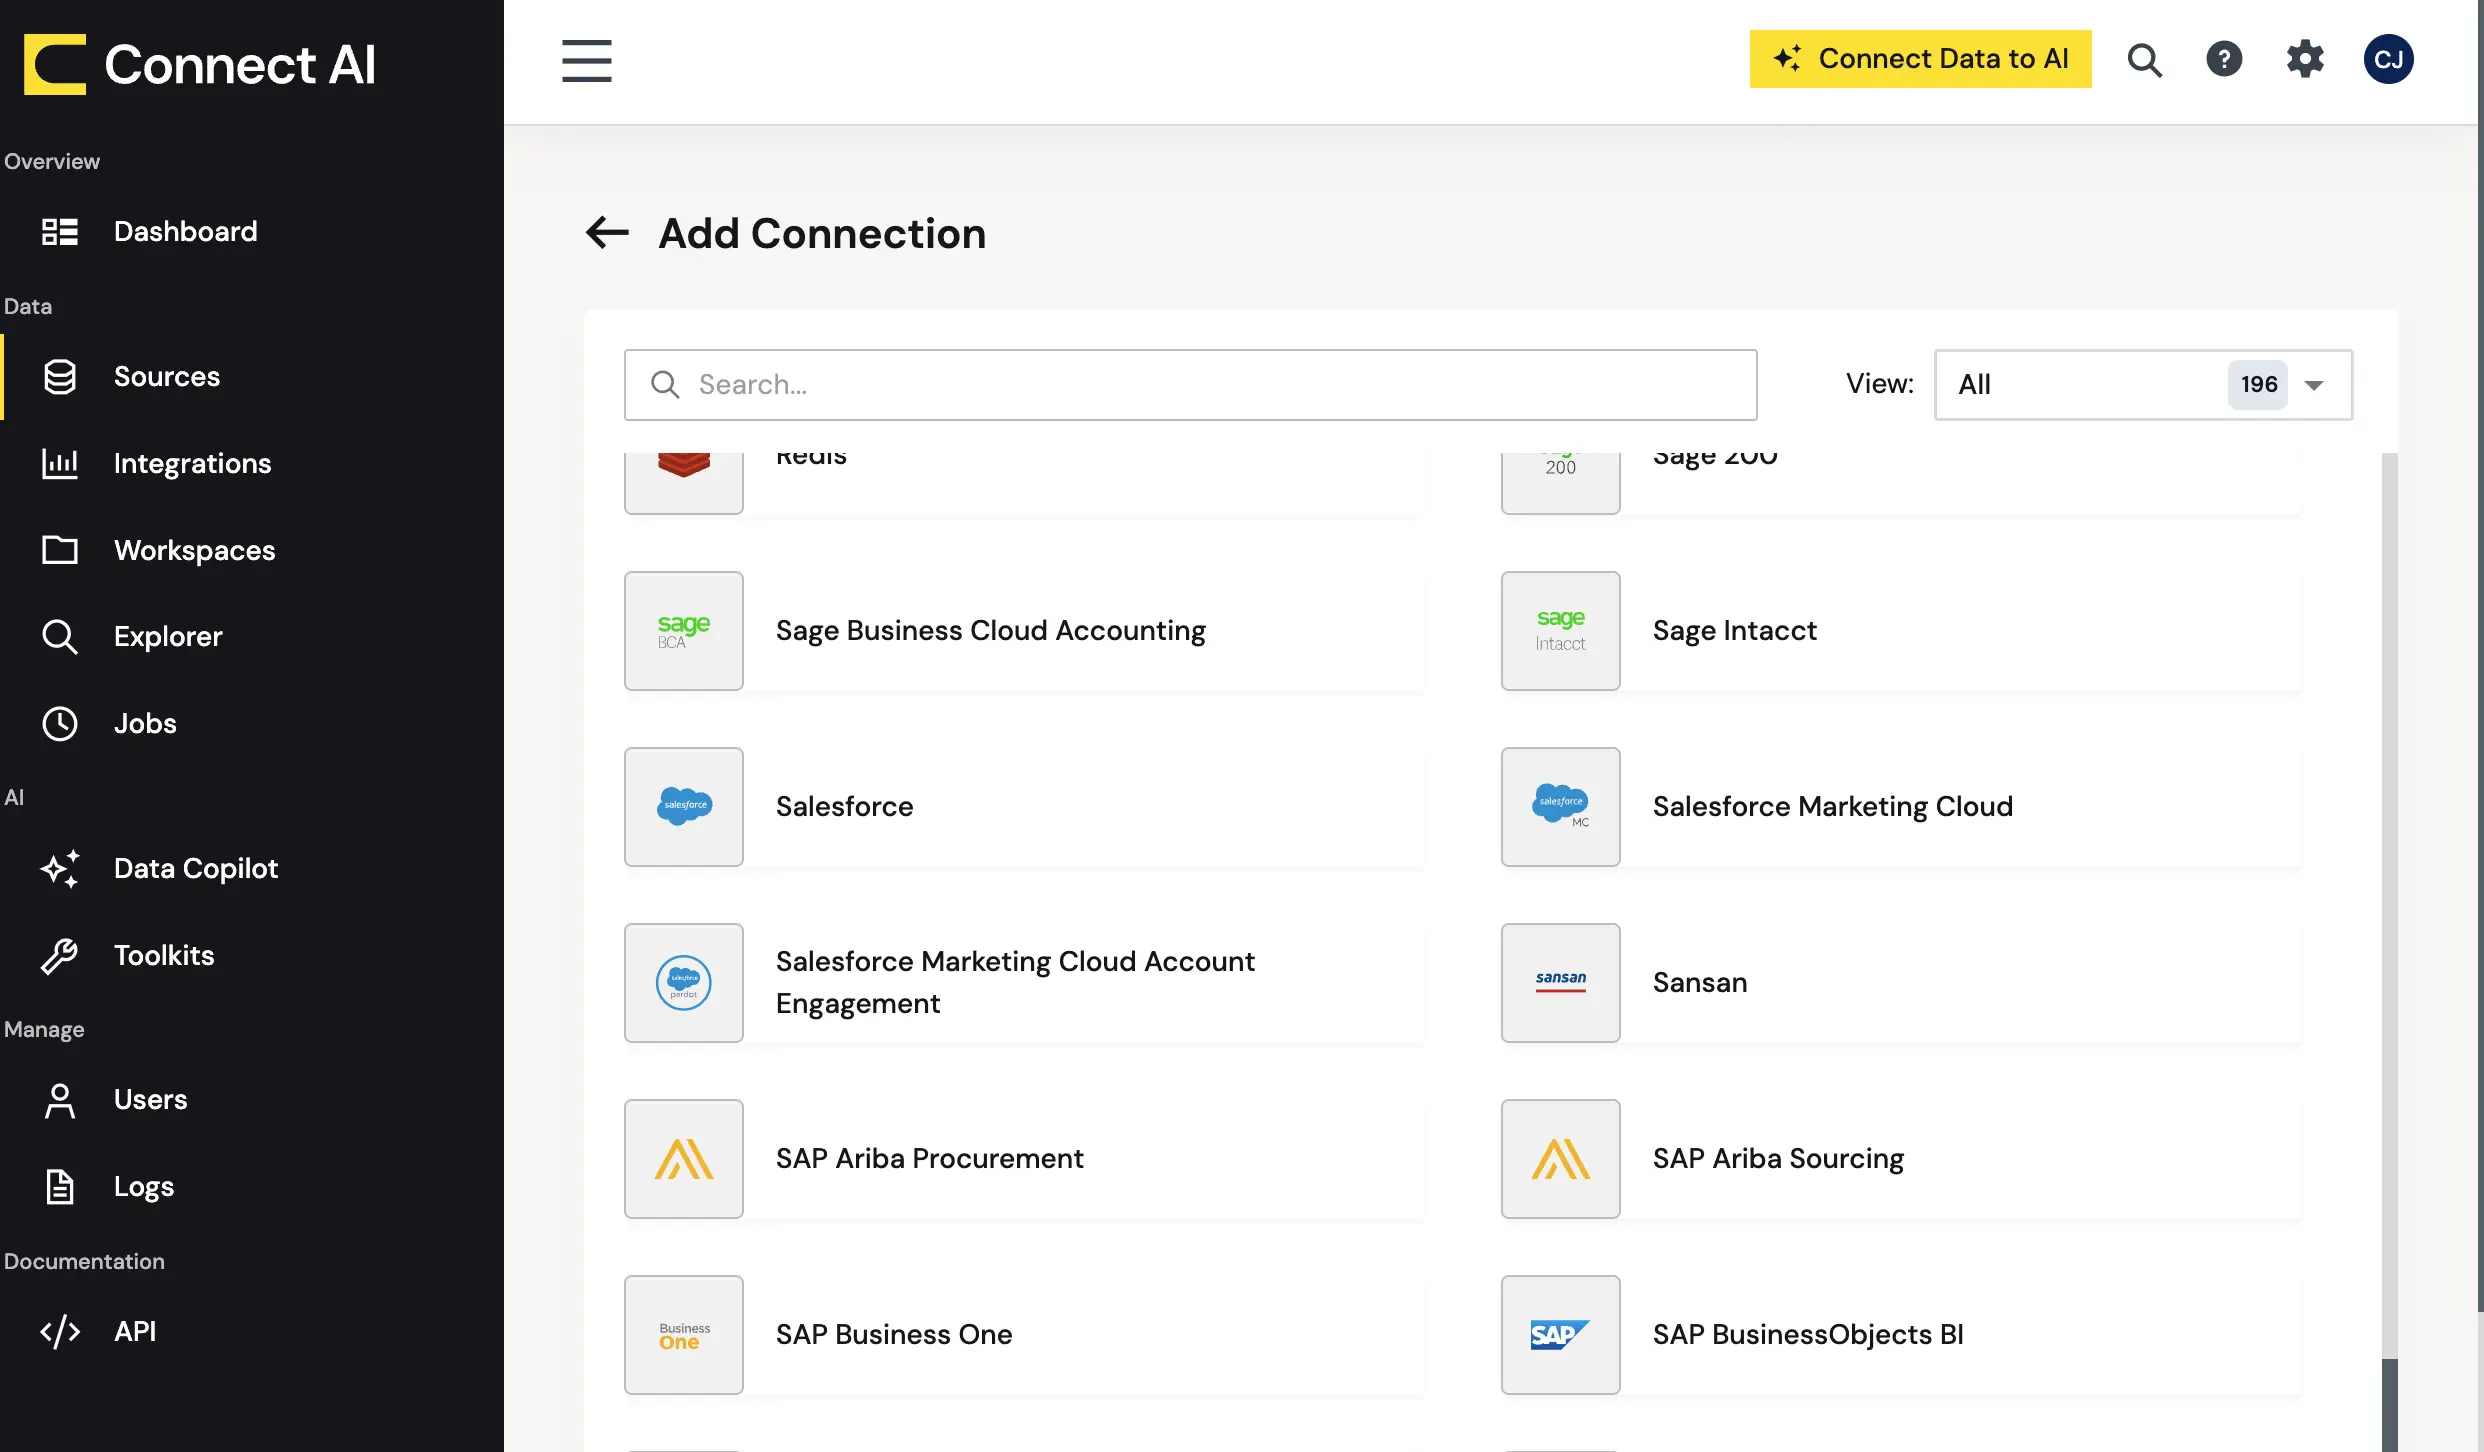Open the settings gear icon
The image size is (2484, 1452).
click(2305, 59)
